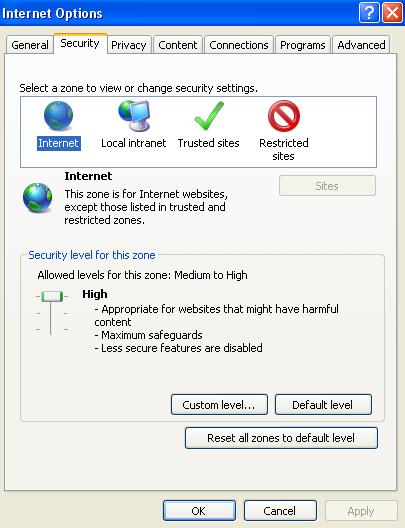The width and height of the screenshot is (405, 528).
Task: Click the security level slider handle
Action: point(52,296)
